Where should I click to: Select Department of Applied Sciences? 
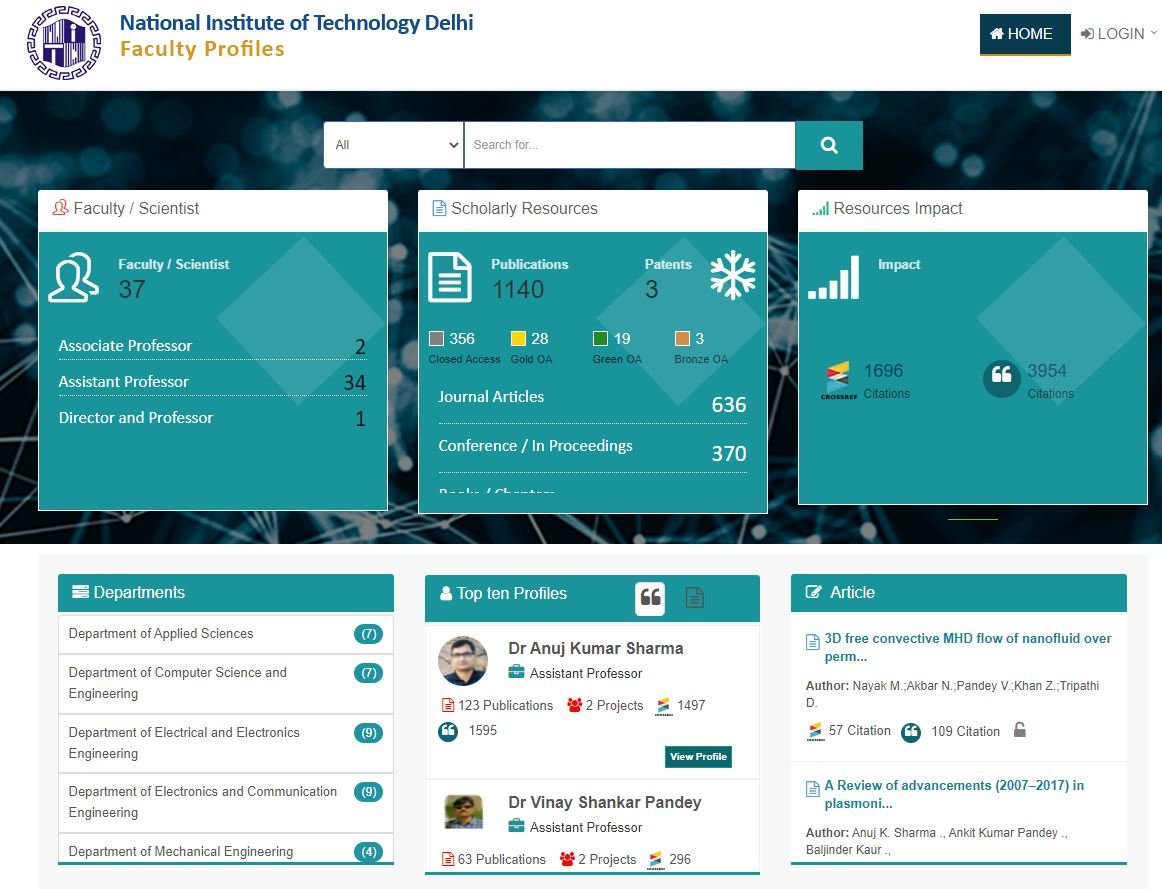pos(161,634)
